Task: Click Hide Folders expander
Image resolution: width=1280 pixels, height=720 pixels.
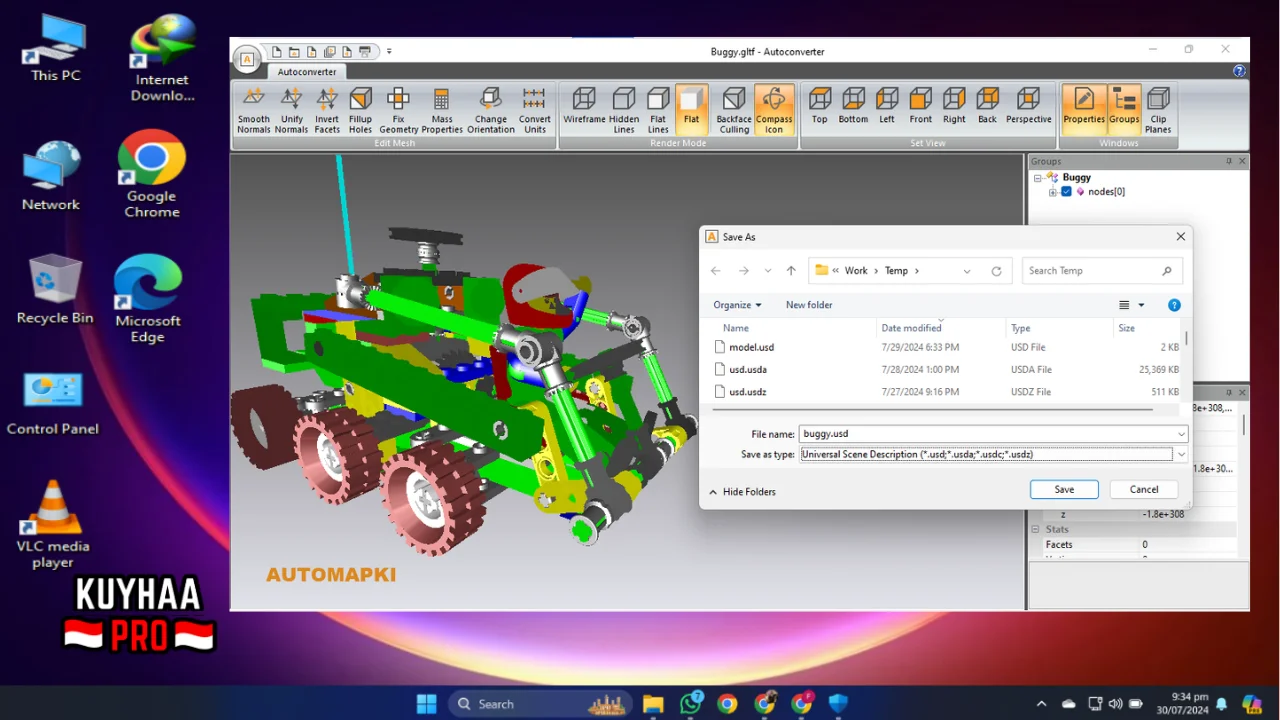Action: 742,492
